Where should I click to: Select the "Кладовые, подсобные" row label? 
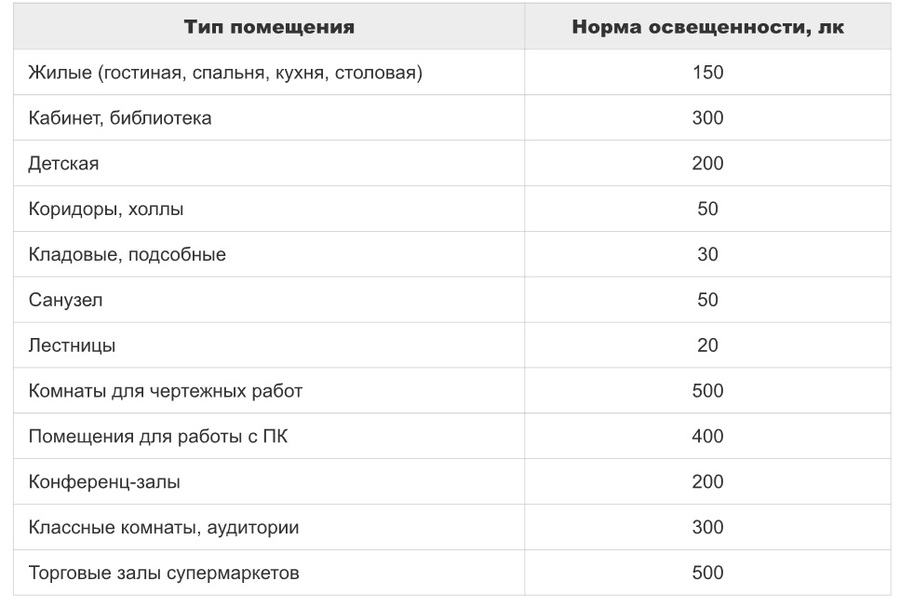click(127, 255)
